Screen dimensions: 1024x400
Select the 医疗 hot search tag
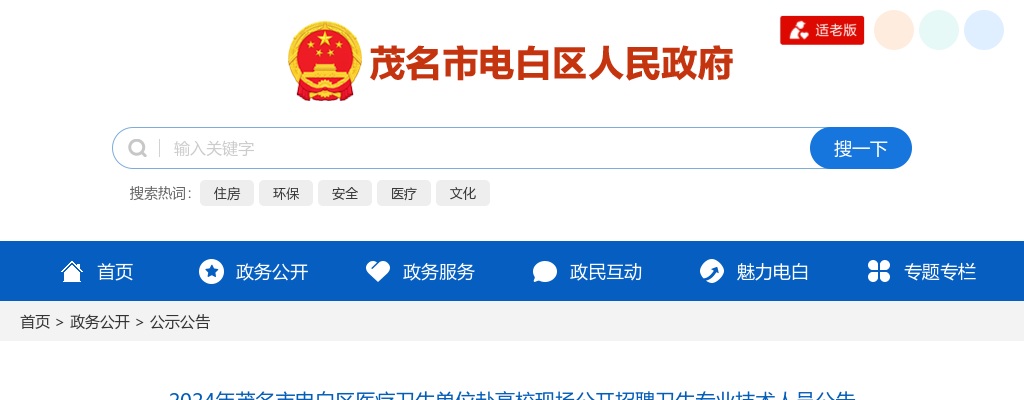(404, 193)
